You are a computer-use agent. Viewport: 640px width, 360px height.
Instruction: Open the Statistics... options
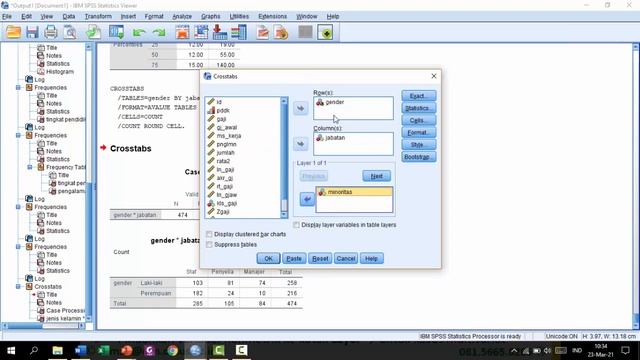419,108
